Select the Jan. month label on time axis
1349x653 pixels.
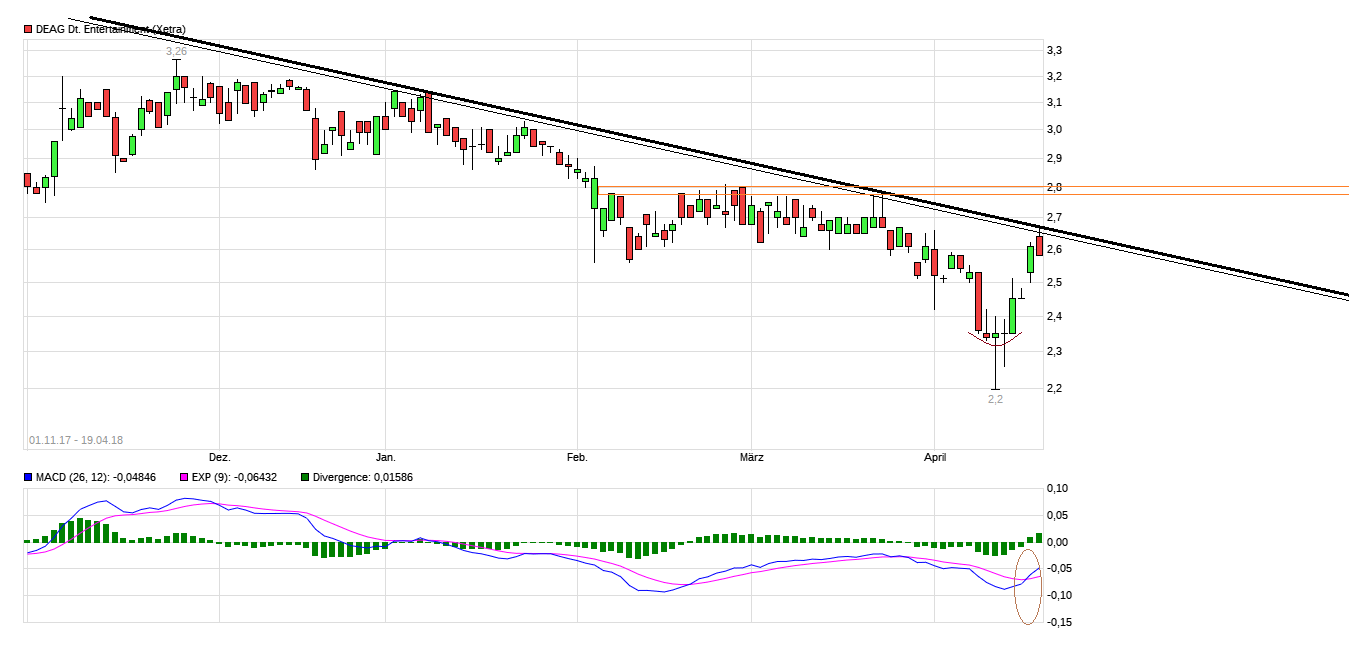click(385, 458)
